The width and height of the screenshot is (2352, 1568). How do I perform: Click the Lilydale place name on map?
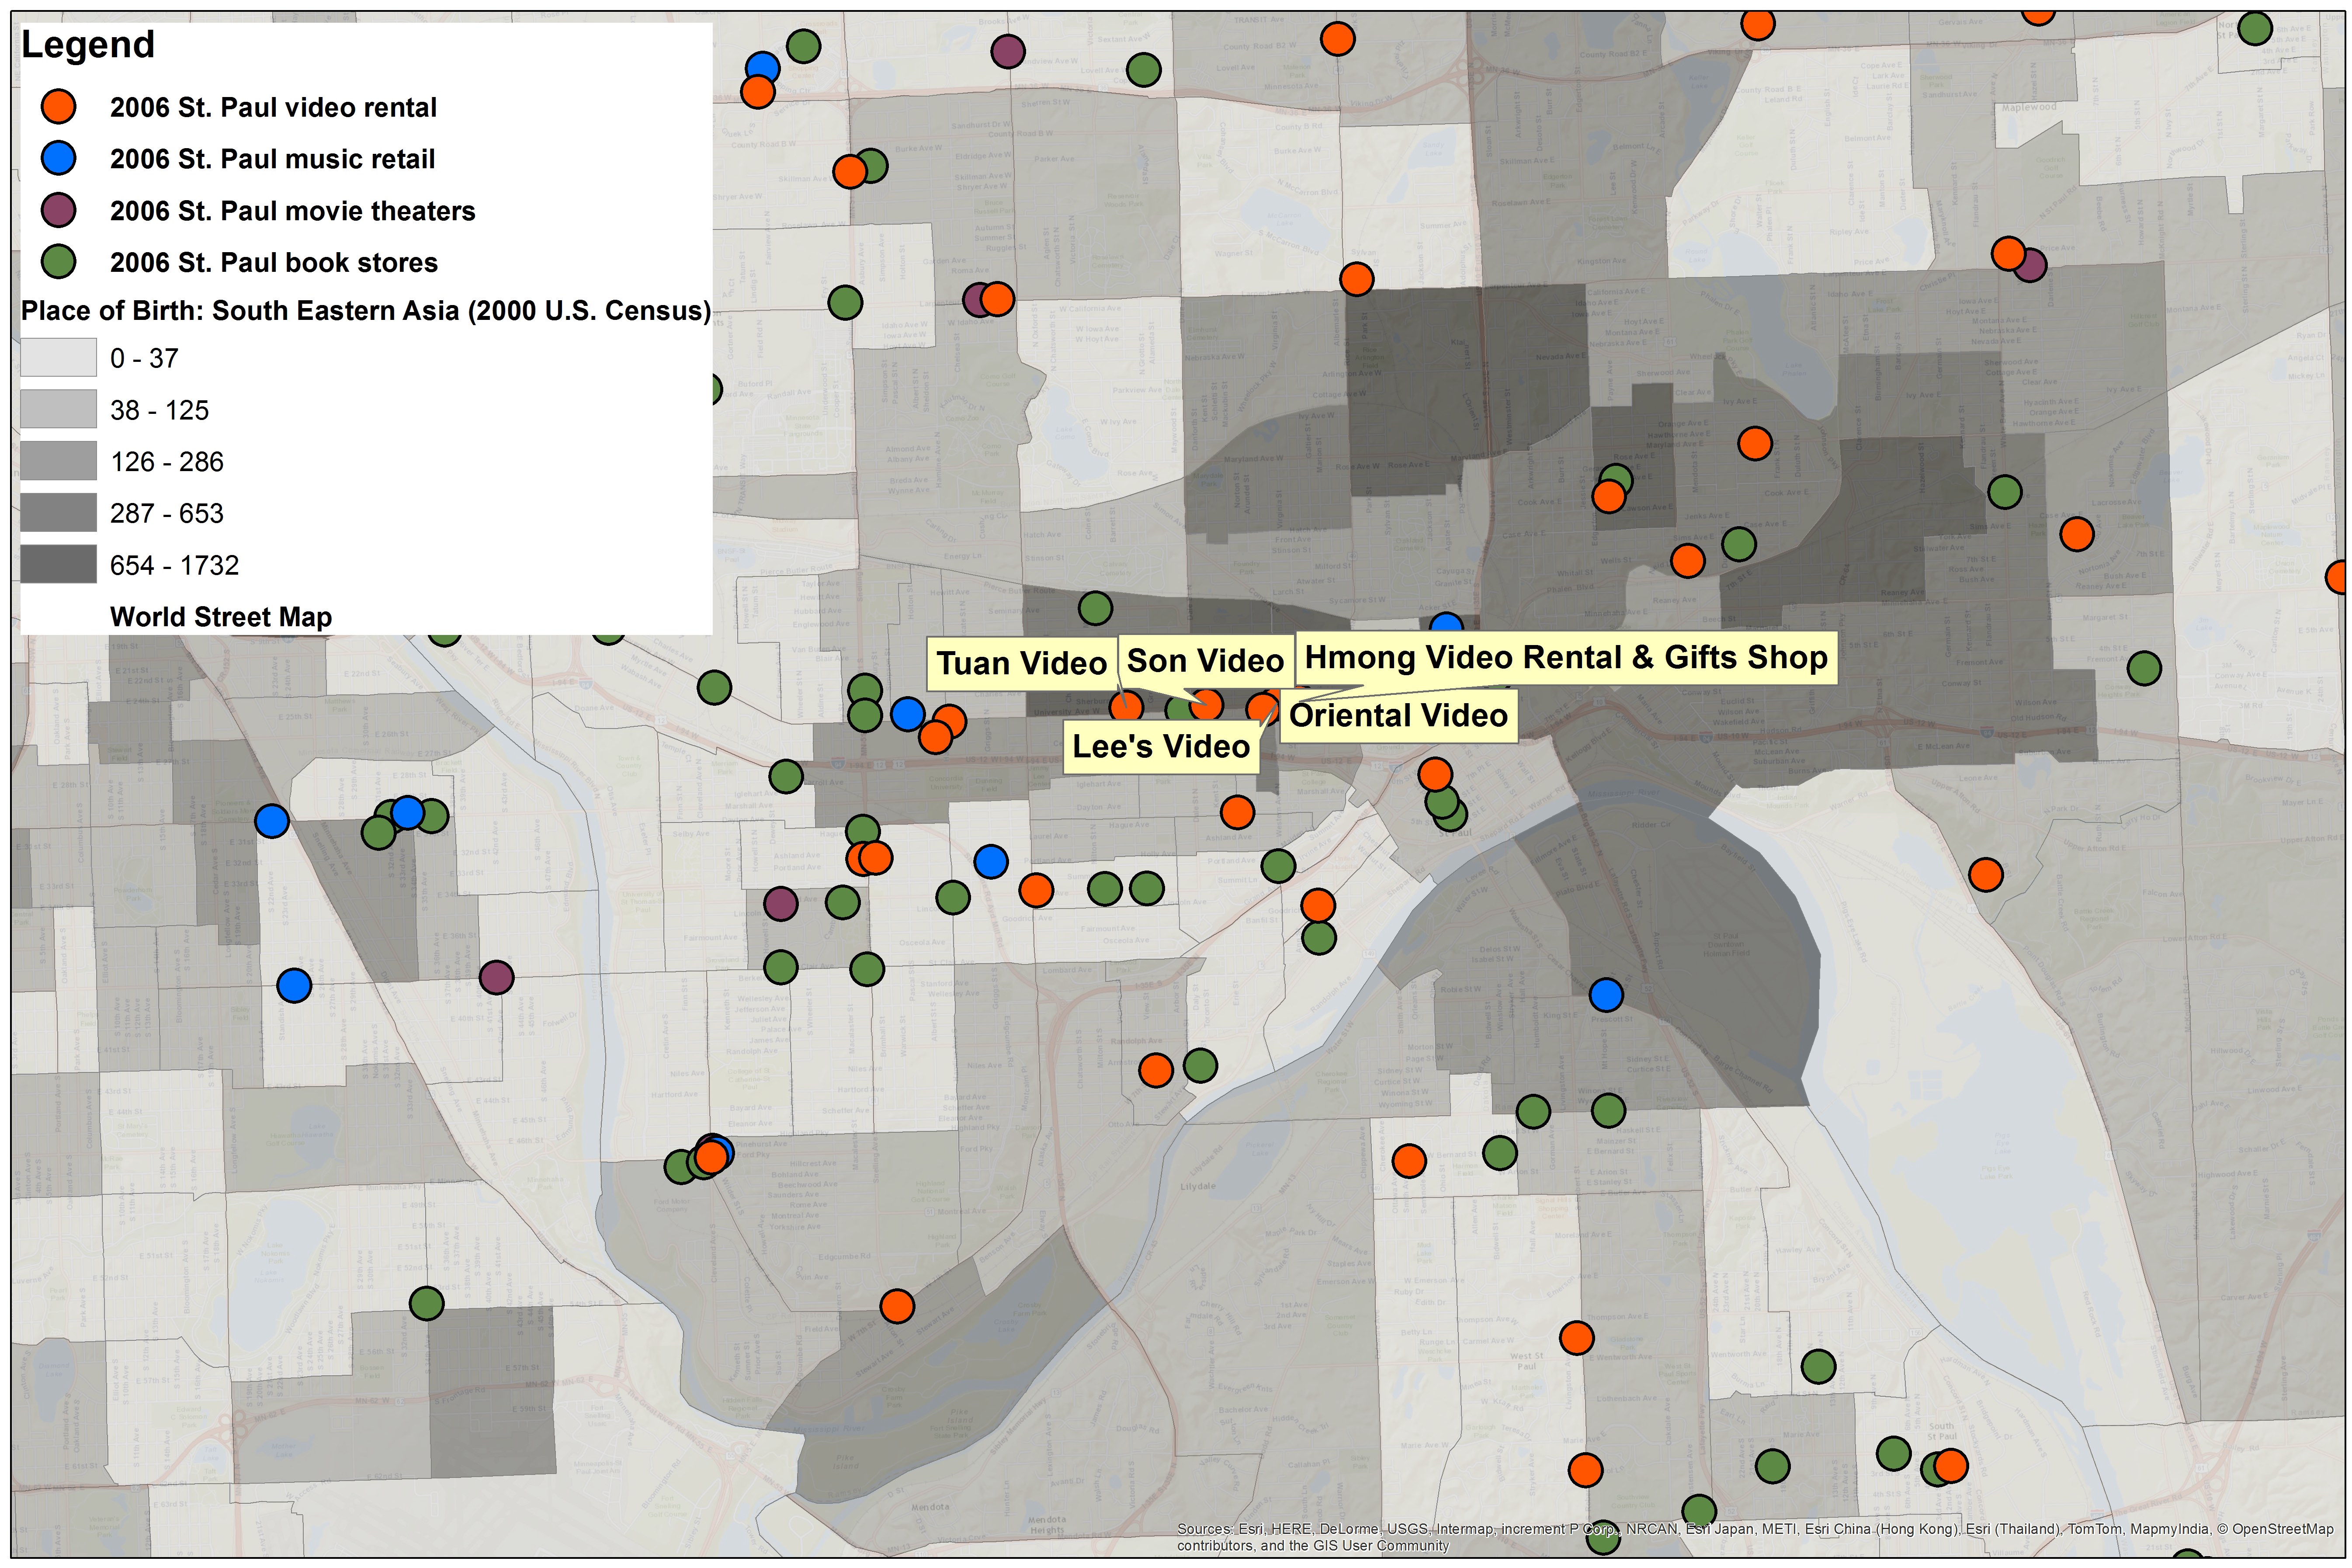tap(1198, 1186)
